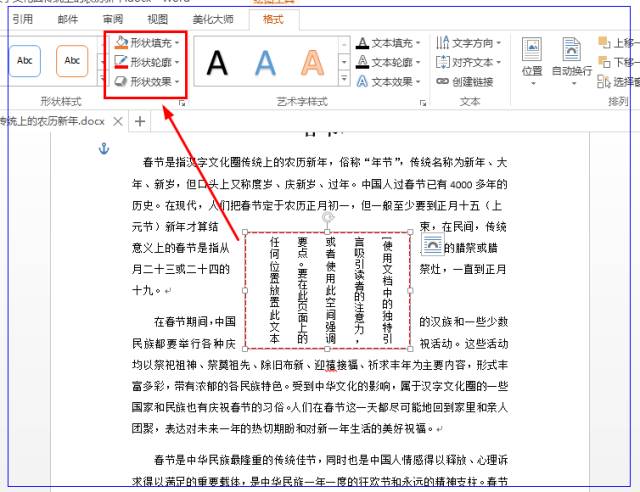Click the 文本效果 icon
This screenshot has width=640, height=492.
point(362,82)
